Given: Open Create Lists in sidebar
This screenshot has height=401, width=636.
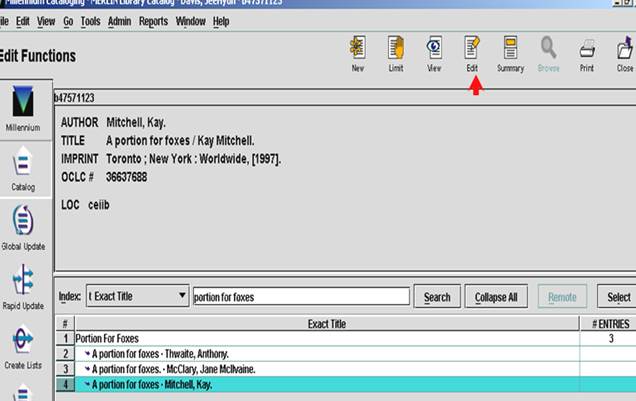Looking at the screenshot, I should click(x=23, y=345).
